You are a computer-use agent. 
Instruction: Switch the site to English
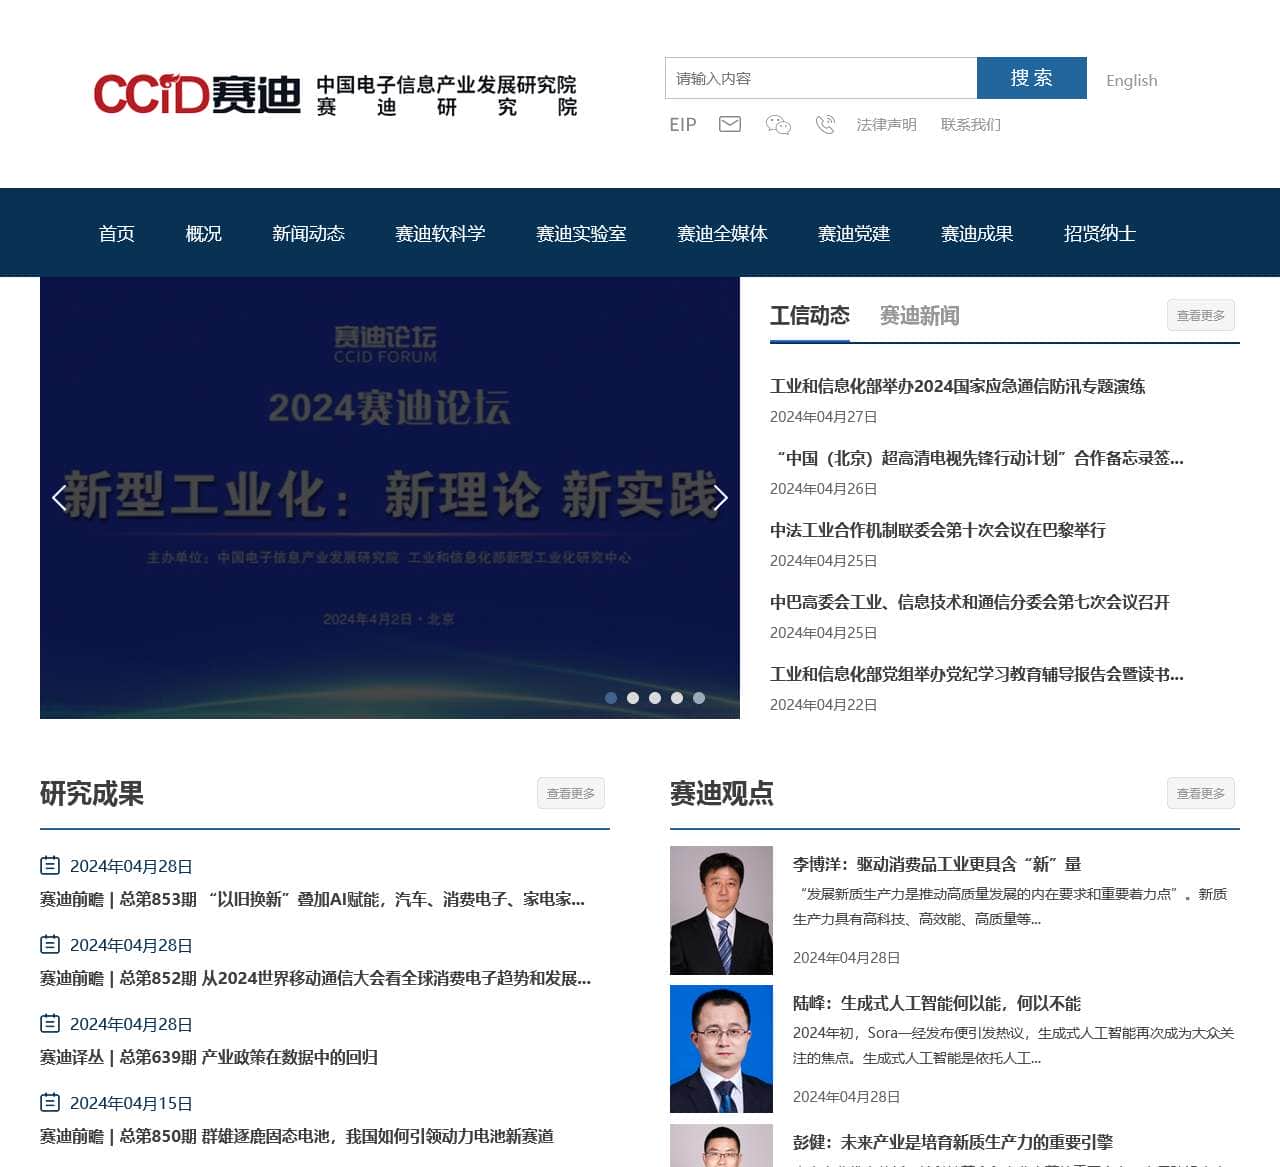[x=1131, y=80]
